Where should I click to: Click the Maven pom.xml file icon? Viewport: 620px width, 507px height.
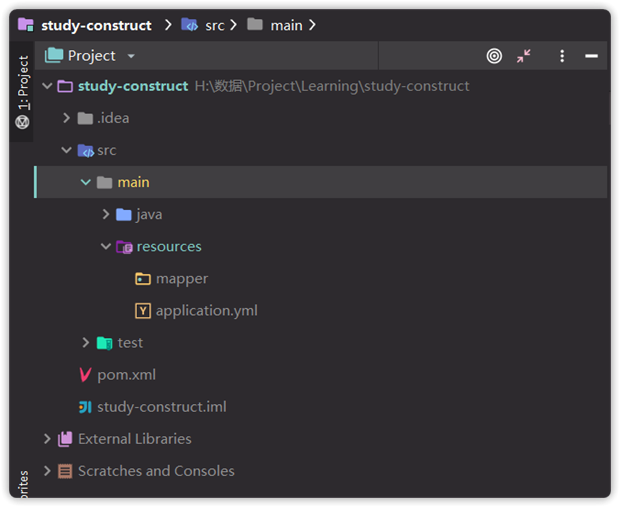coord(85,375)
